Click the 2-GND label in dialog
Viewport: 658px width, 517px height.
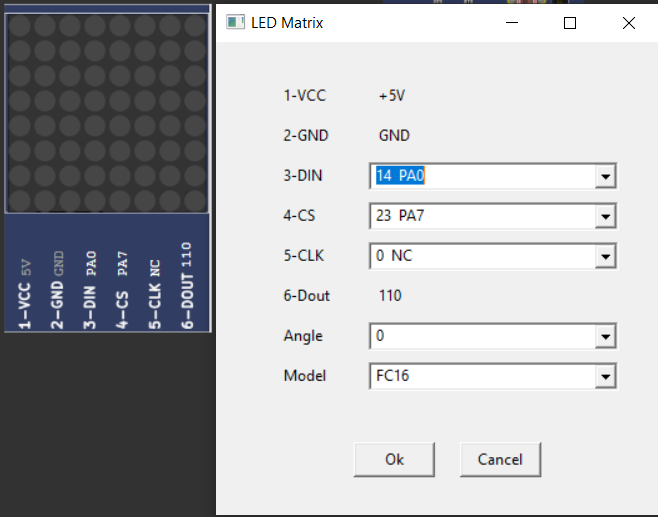[306, 136]
